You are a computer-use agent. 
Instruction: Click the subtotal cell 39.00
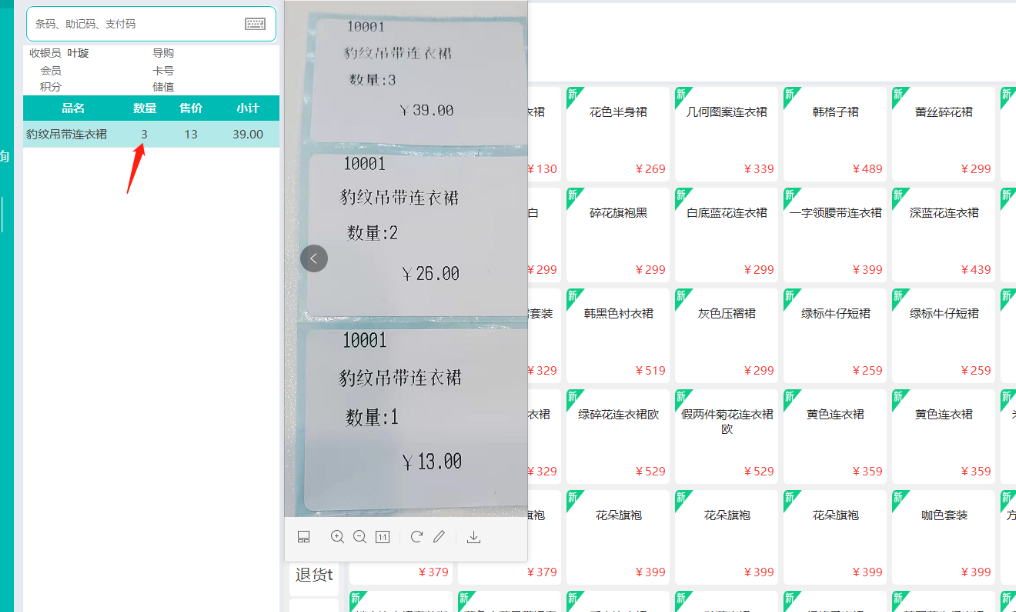click(248, 134)
